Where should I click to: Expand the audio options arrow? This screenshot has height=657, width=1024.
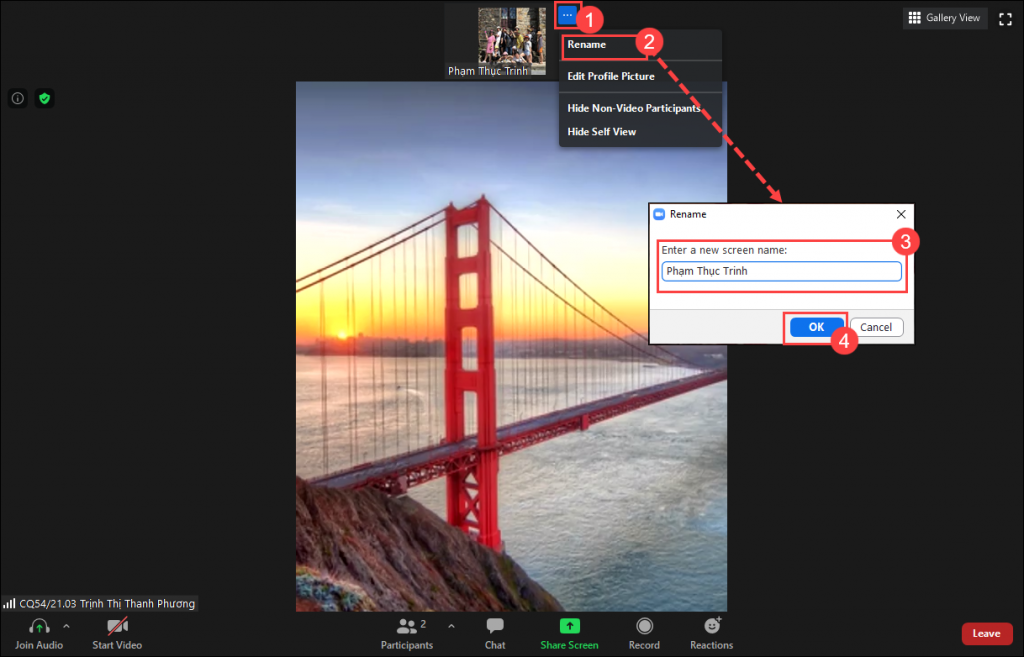coord(67,626)
